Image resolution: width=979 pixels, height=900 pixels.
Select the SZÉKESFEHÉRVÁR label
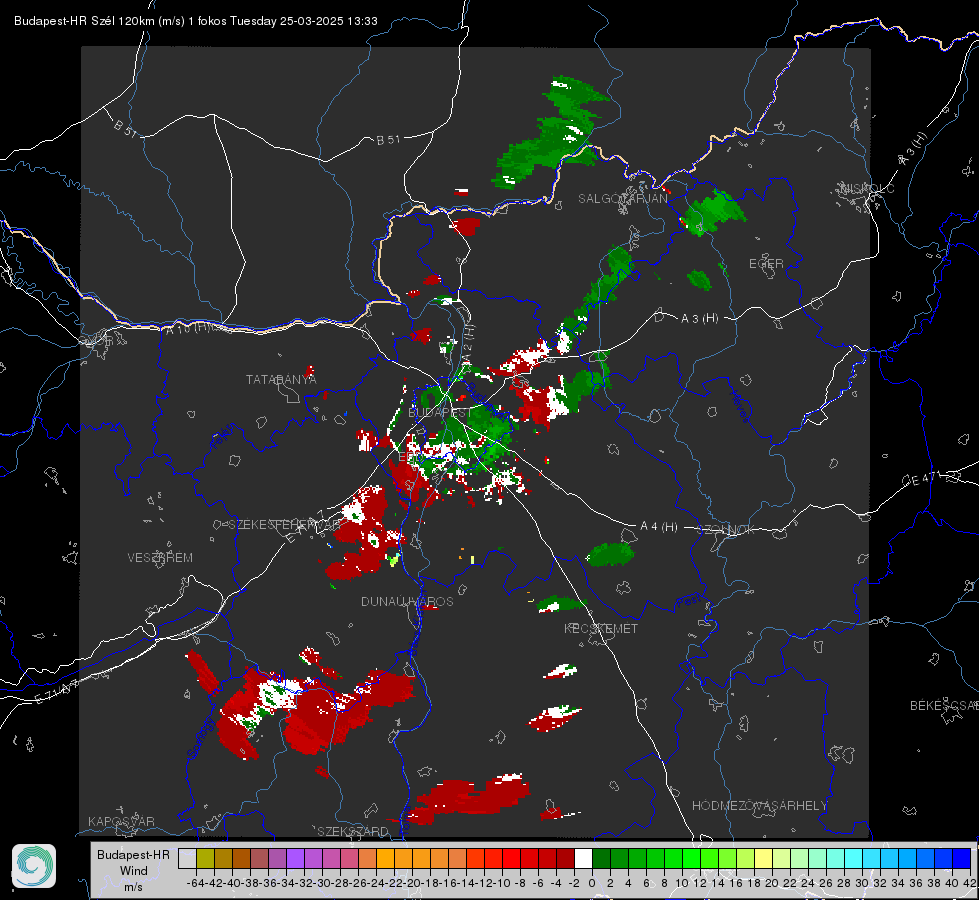(284, 525)
